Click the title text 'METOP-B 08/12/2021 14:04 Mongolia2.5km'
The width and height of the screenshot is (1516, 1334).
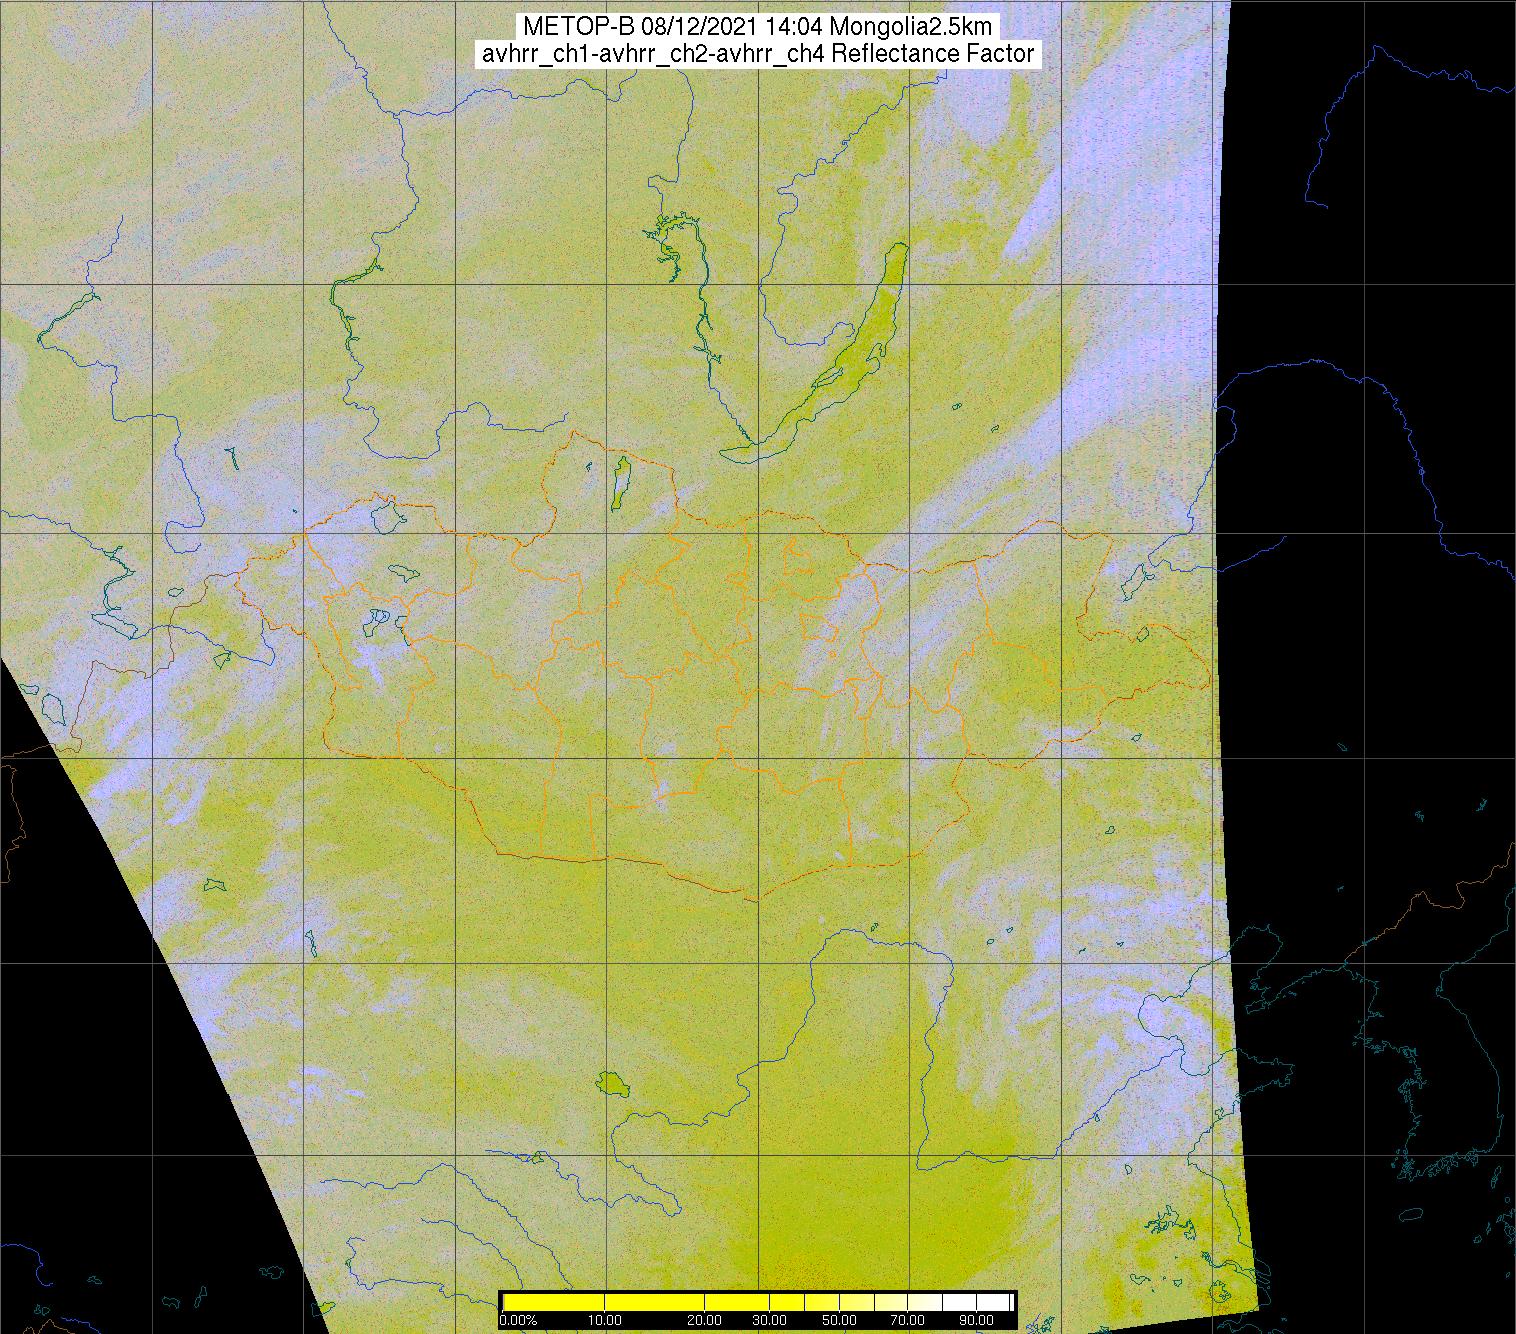(756, 27)
